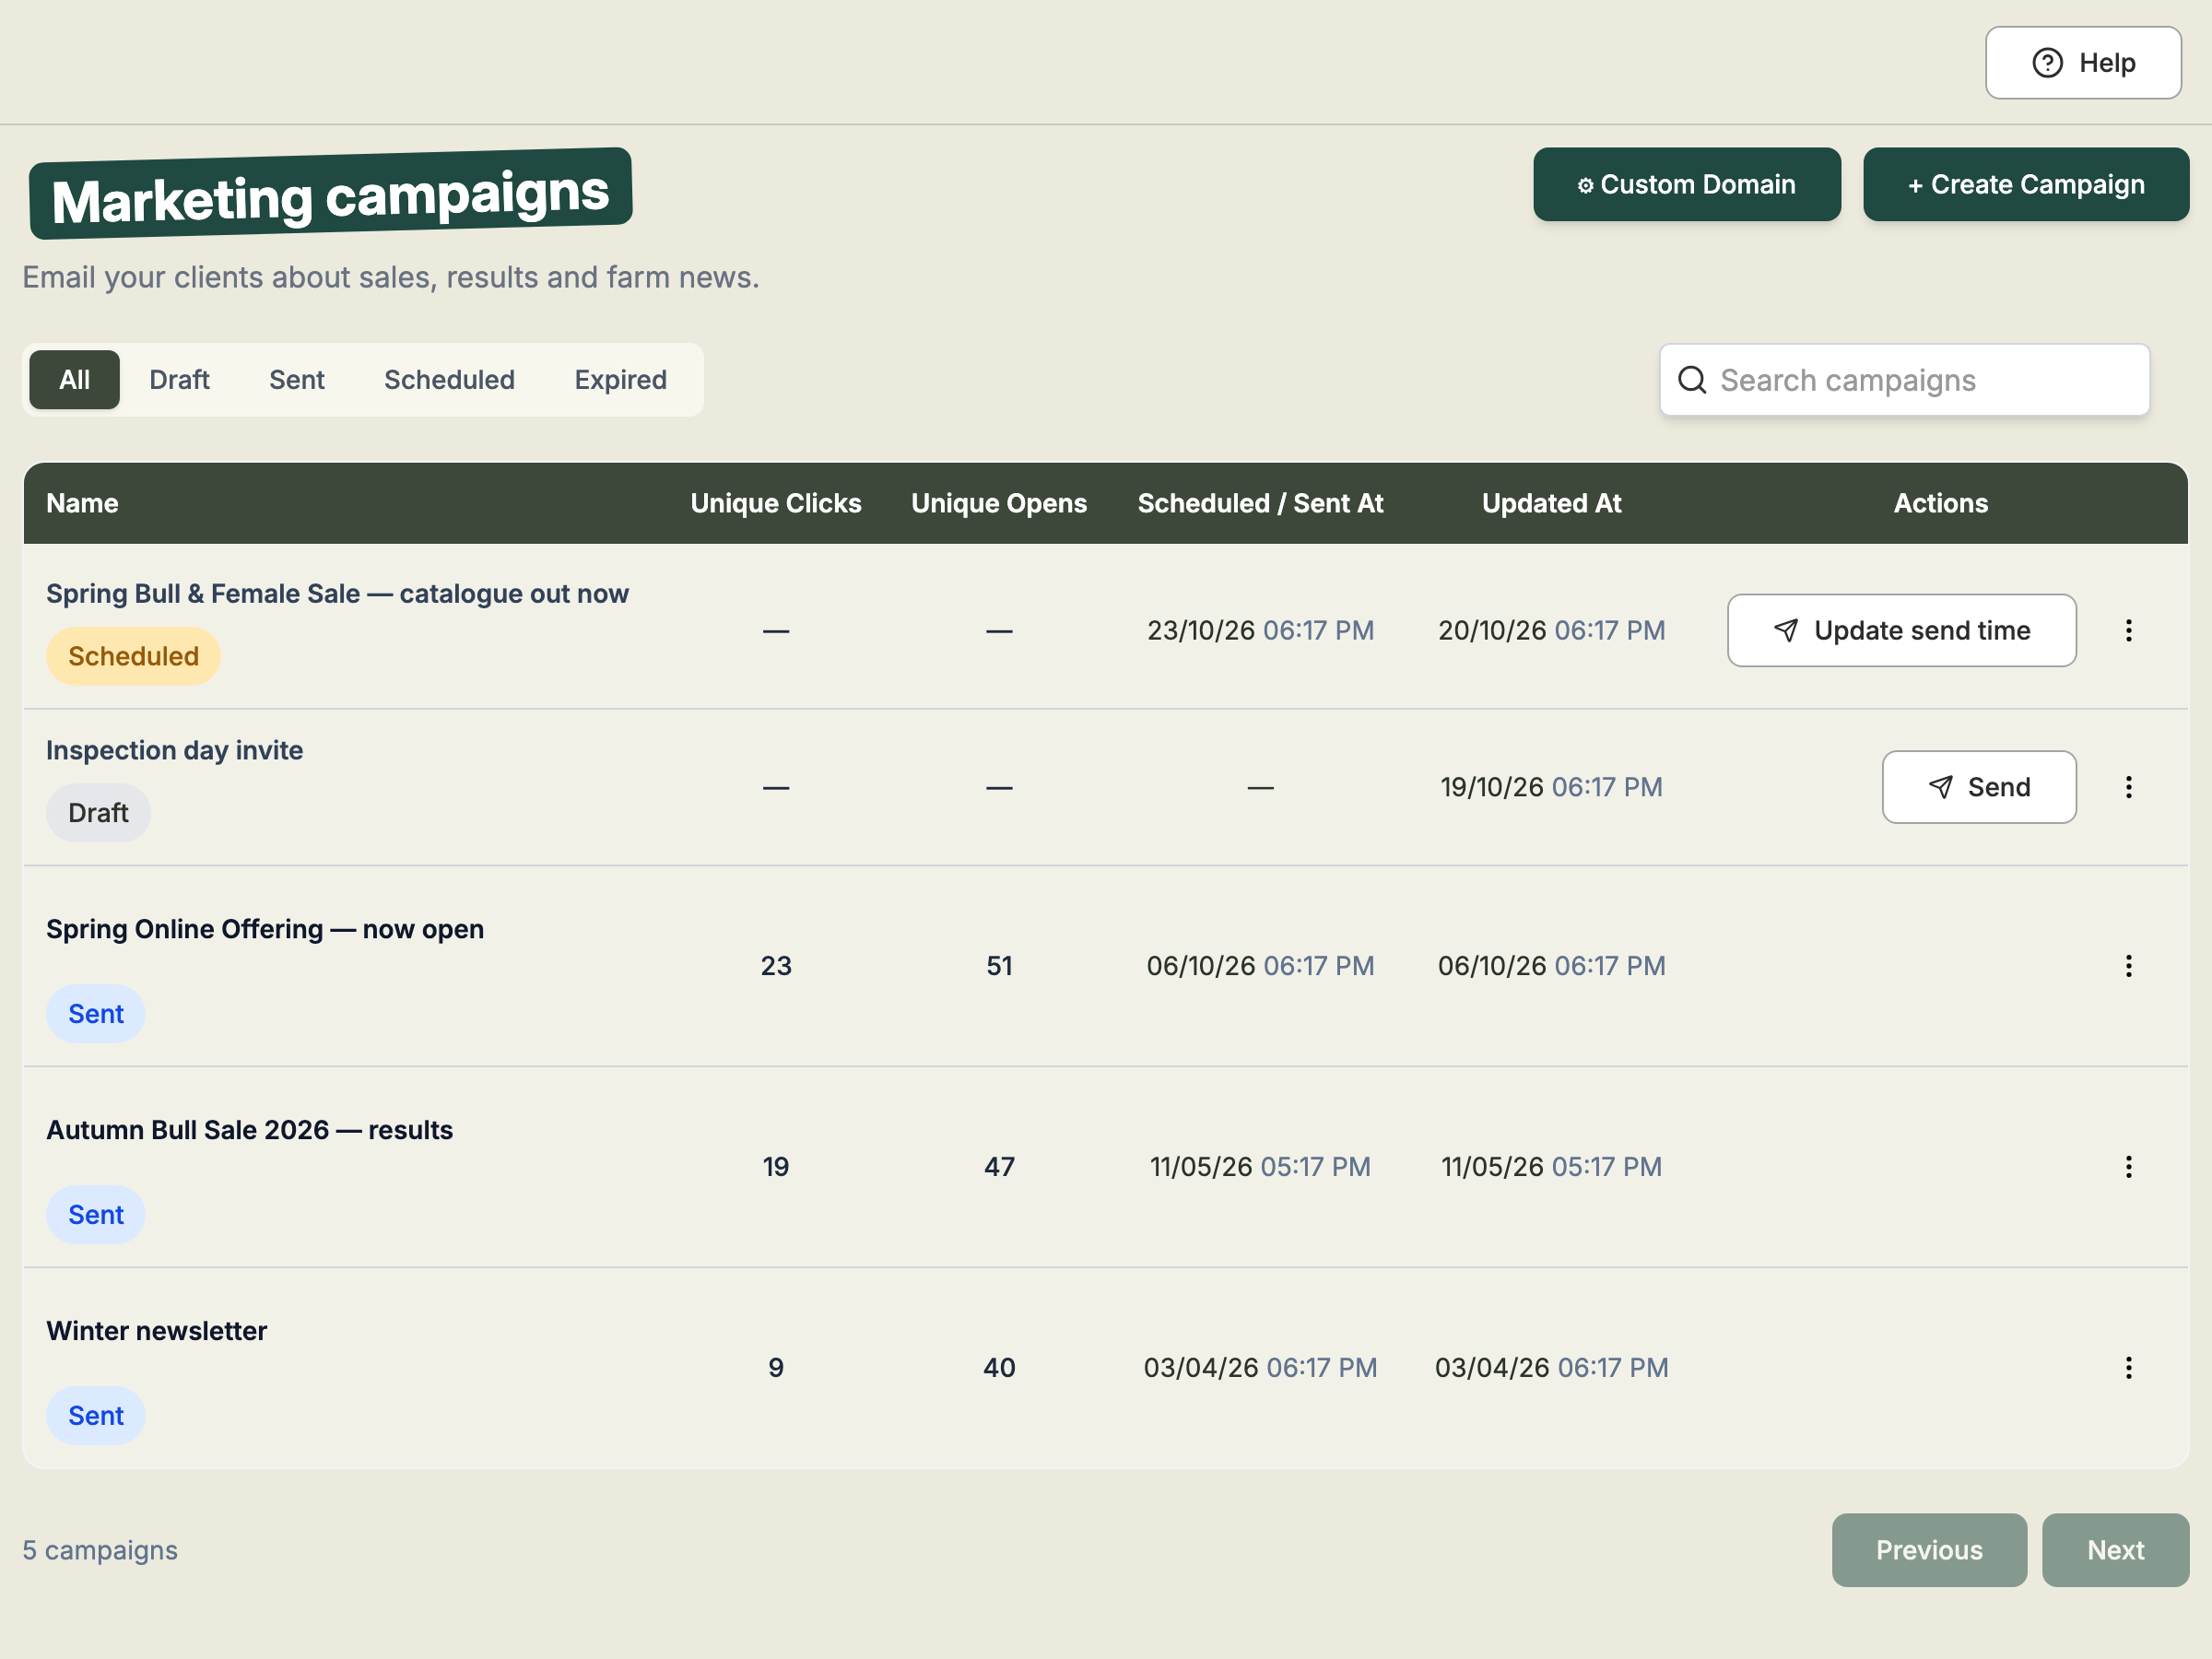Screen dimensions: 2212x1659
Task: Click the unique clicks value 19
Action: click(775, 1168)
